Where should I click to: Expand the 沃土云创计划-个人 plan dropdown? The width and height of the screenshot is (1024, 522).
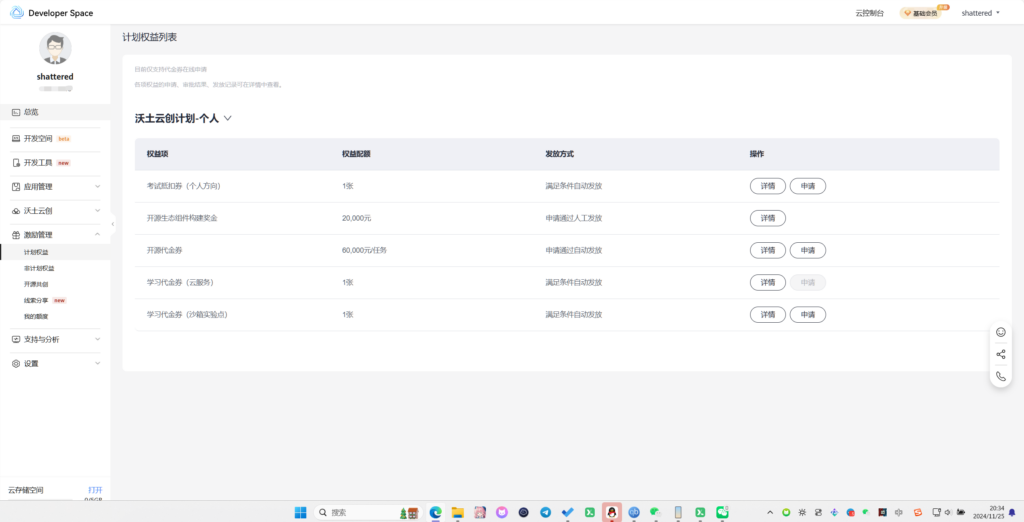point(228,118)
